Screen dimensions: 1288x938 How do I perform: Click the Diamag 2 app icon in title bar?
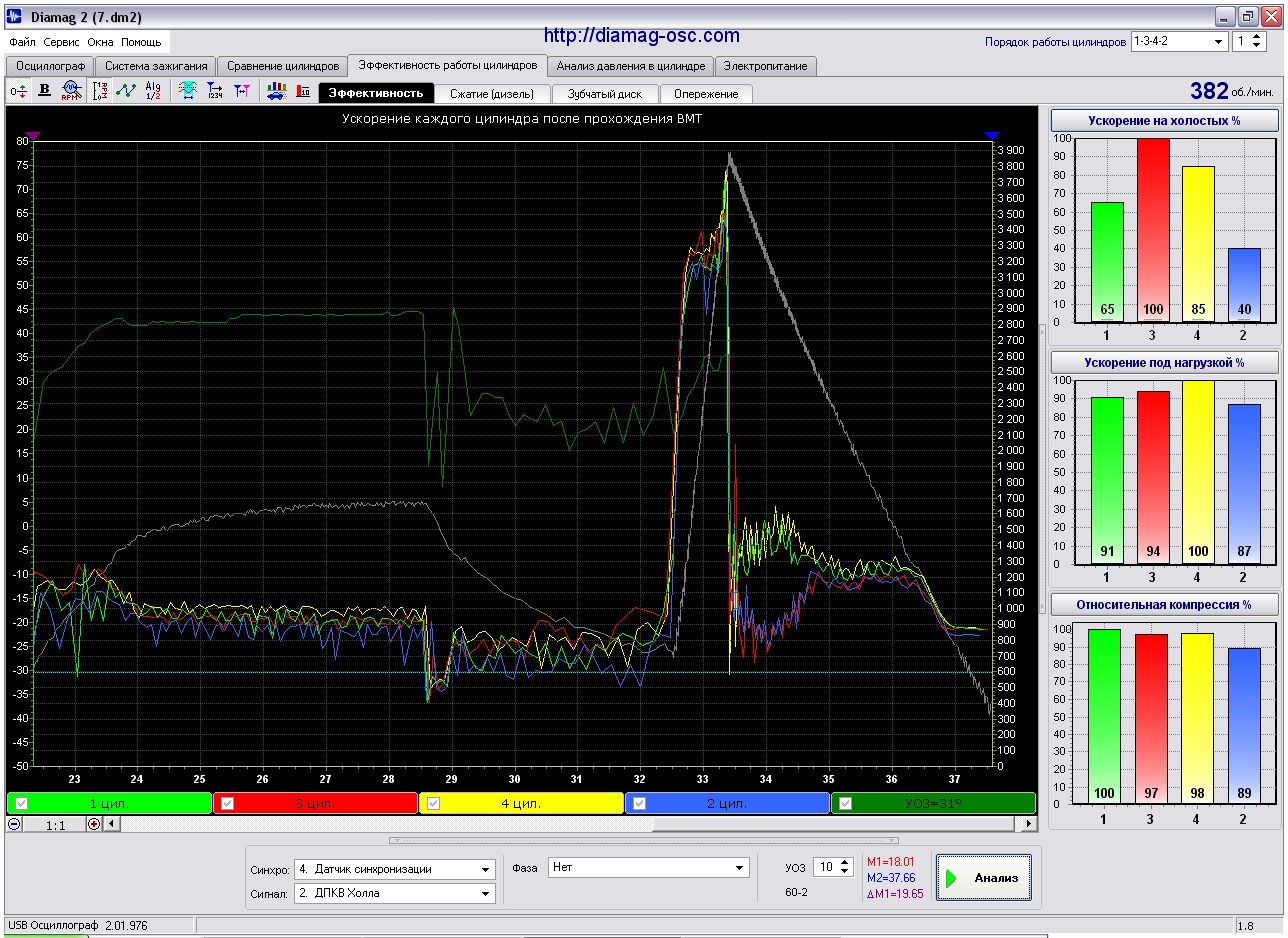13,15
